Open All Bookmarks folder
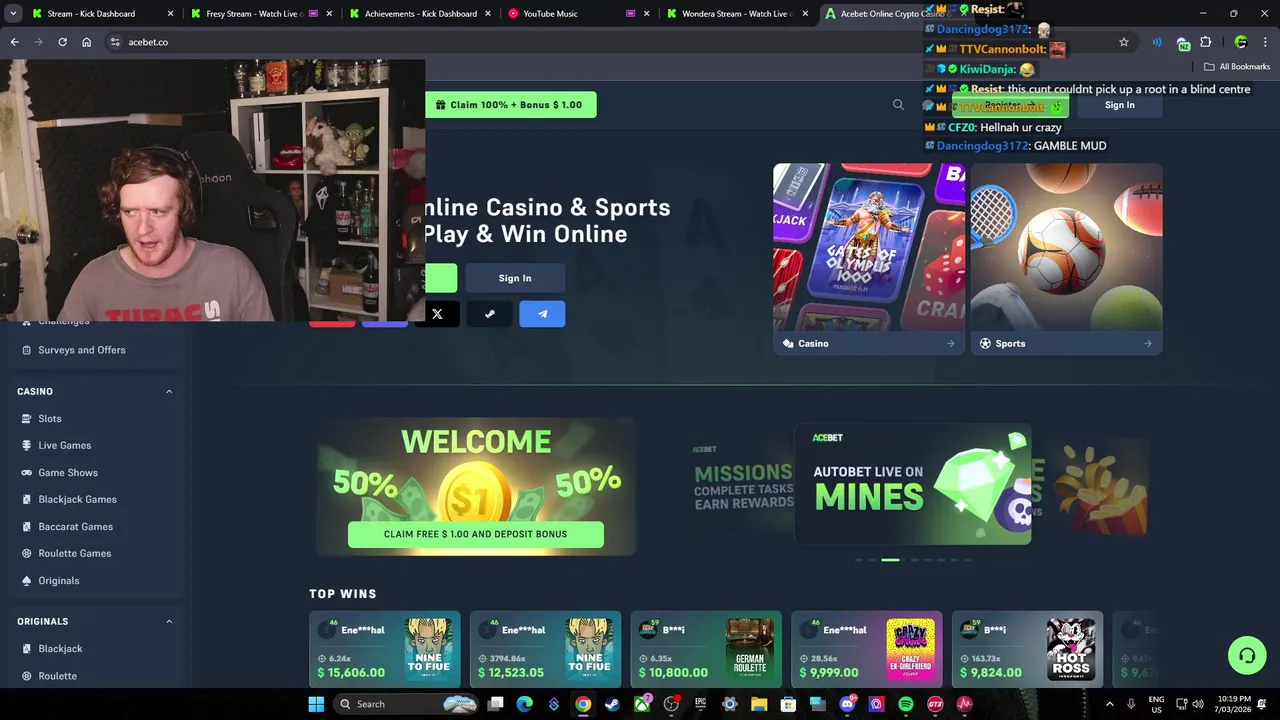 tap(1237, 67)
